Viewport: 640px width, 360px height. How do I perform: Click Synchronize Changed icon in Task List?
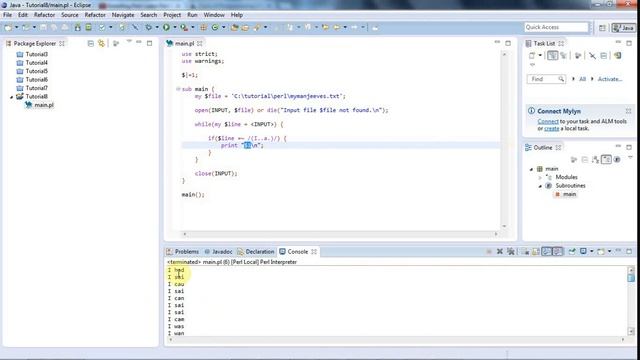coord(618,56)
